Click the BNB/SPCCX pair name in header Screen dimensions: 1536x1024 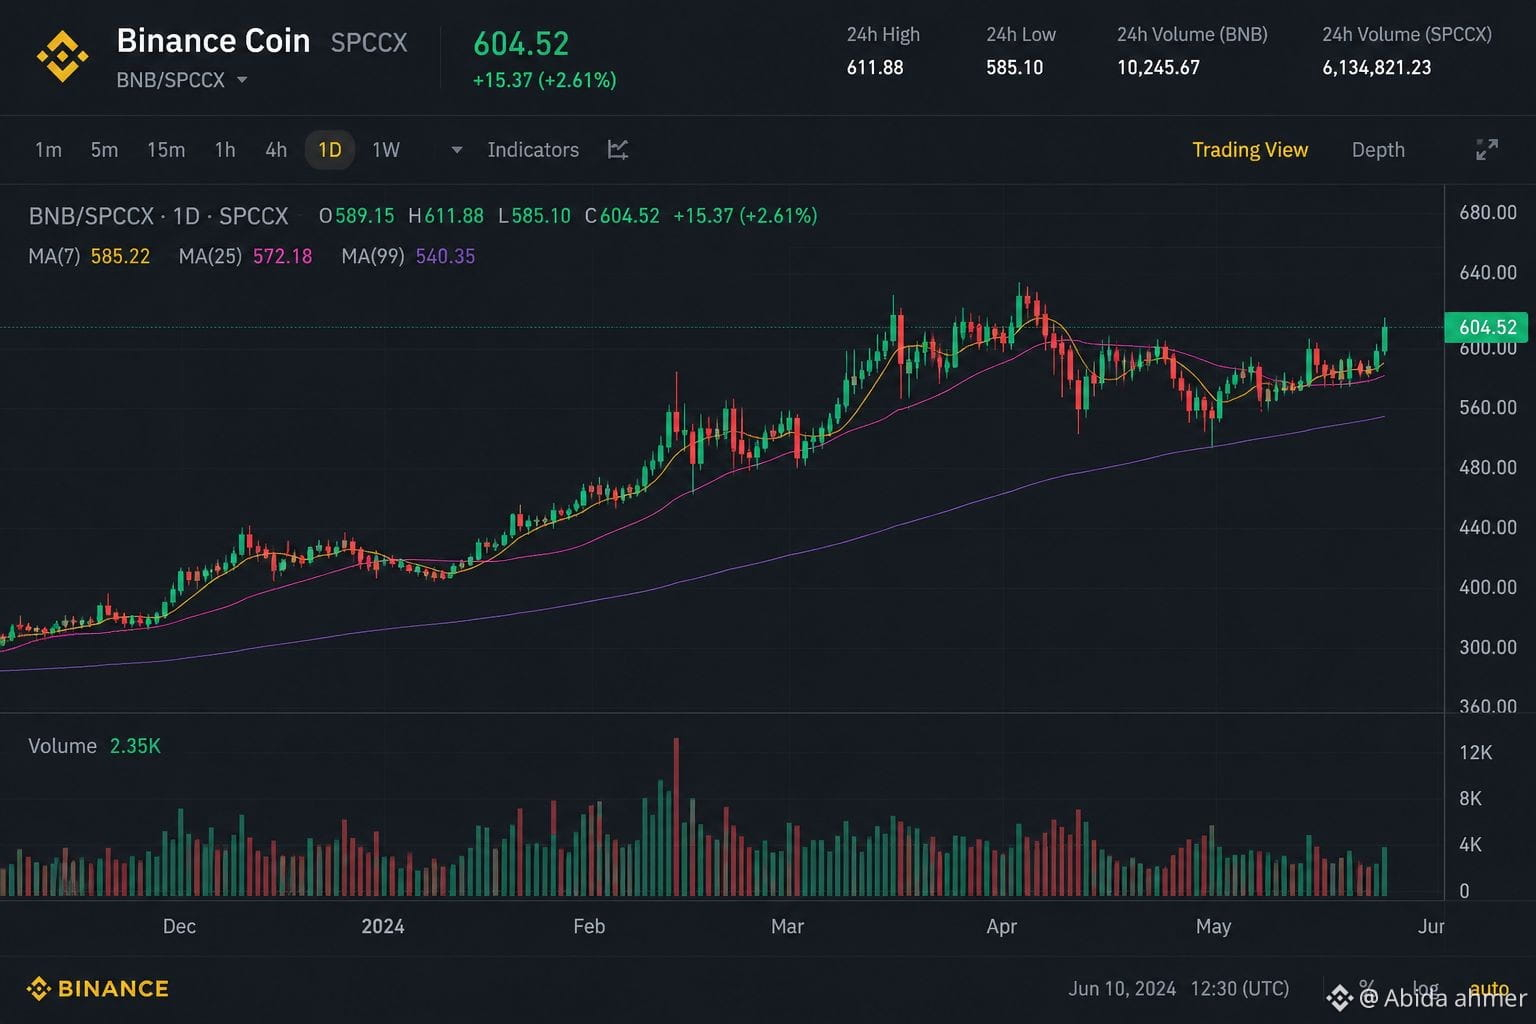(x=170, y=80)
